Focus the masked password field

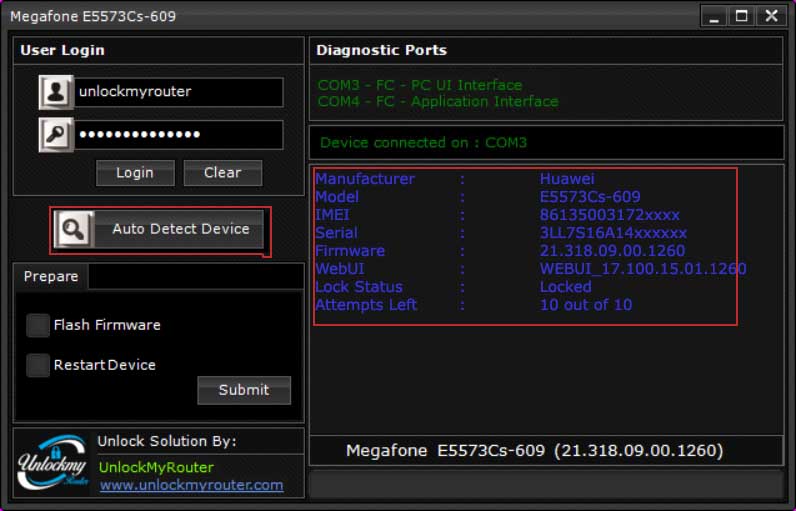[179, 134]
